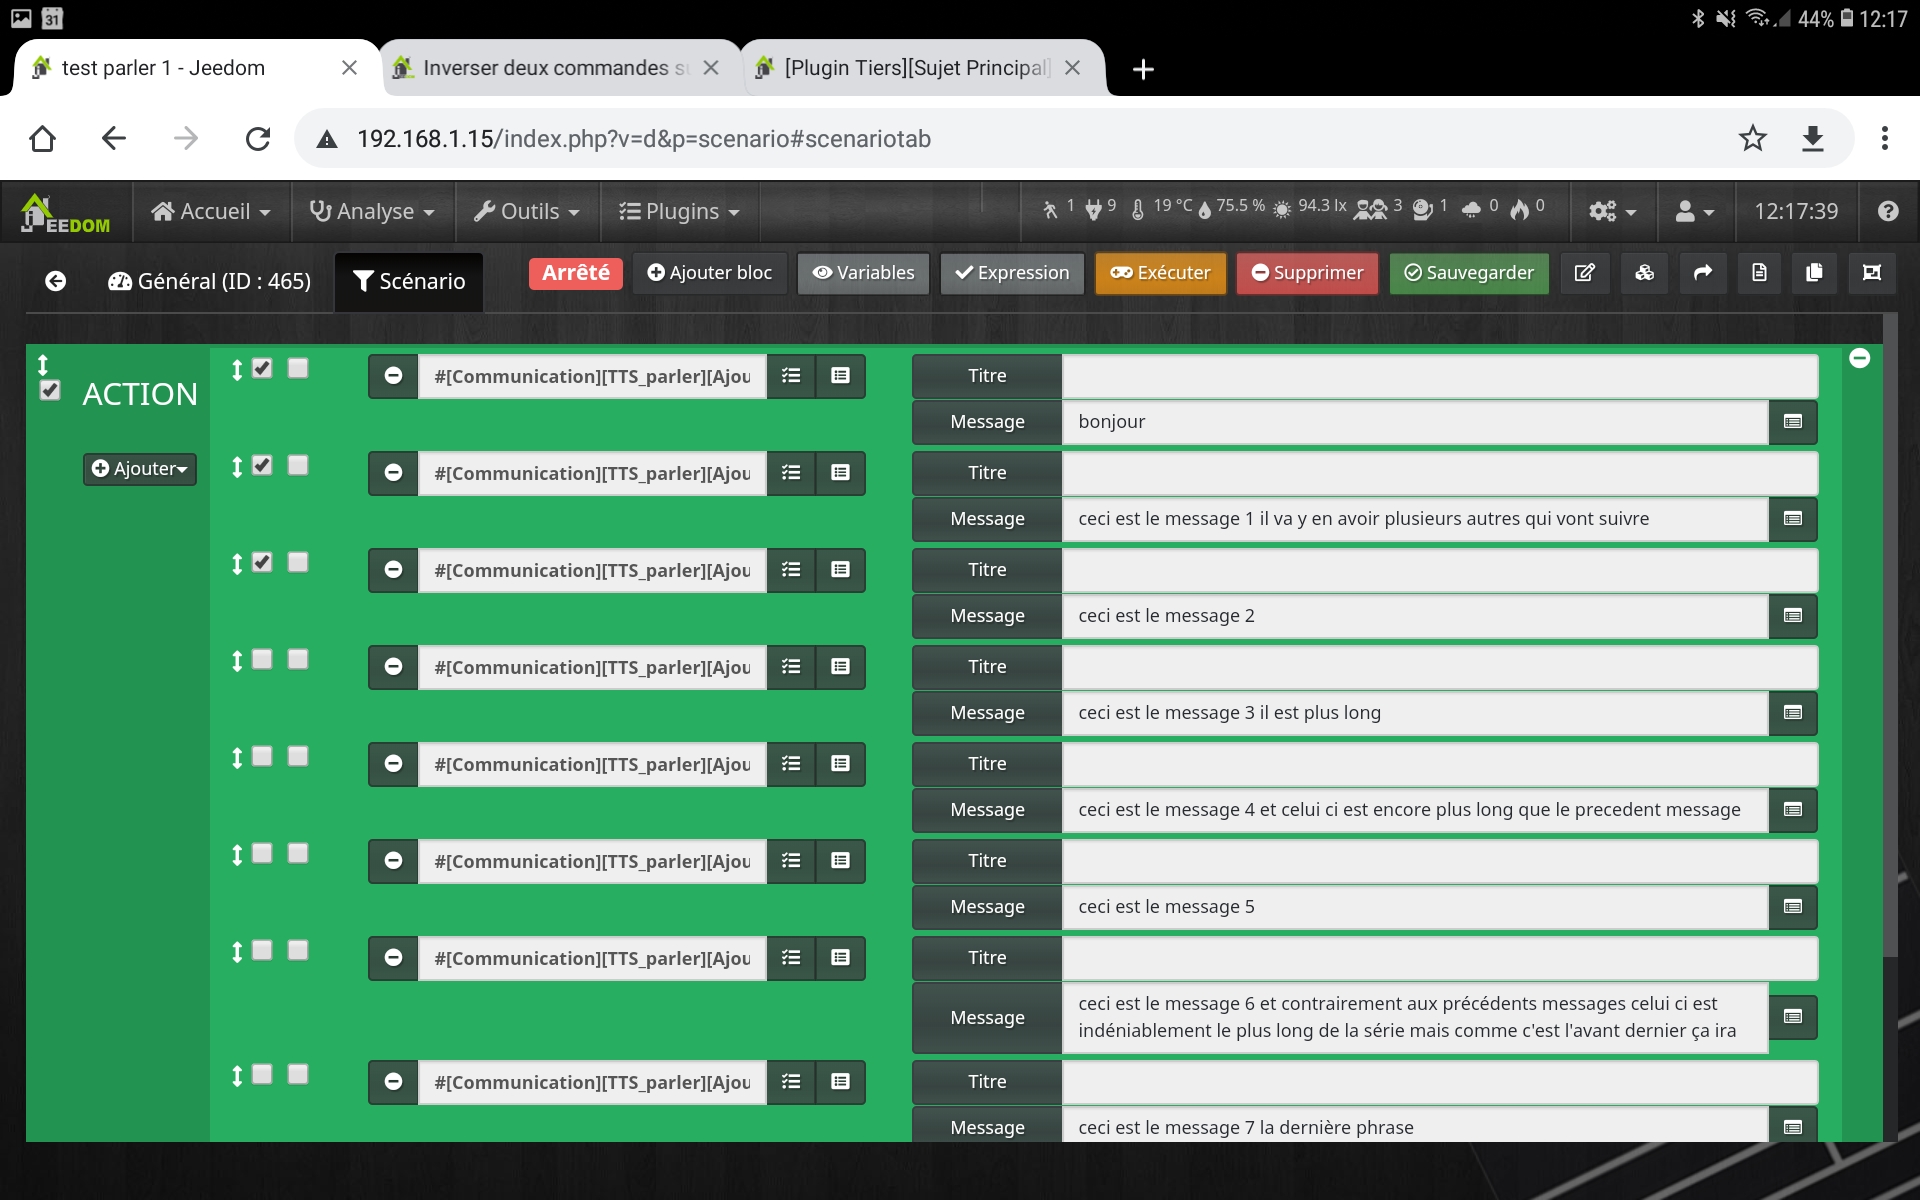Open the Plugins dropdown menu
The width and height of the screenshot is (1920, 1200).
click(679, 211)
